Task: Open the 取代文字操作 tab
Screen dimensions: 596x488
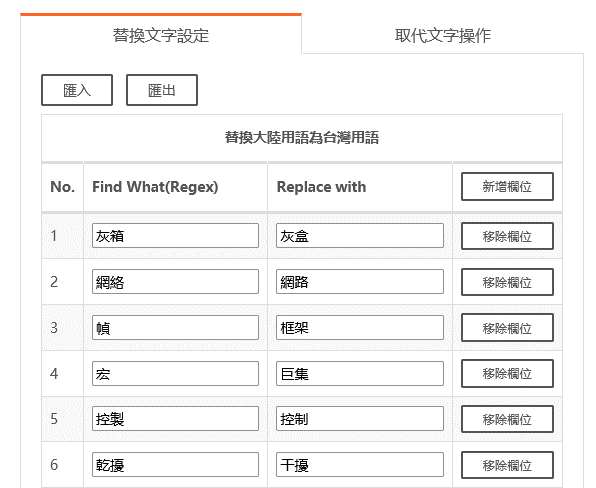Action: pyautogui.click(x=442, y=35)
